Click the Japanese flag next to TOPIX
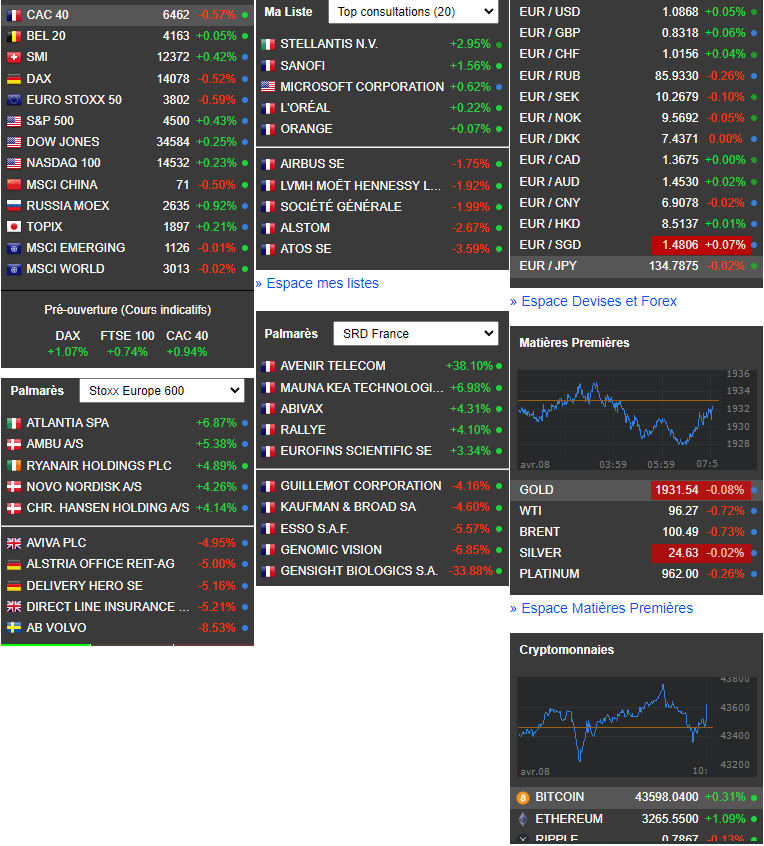The width and height of the screenshot is (764, 846). [x=13, y=227]
